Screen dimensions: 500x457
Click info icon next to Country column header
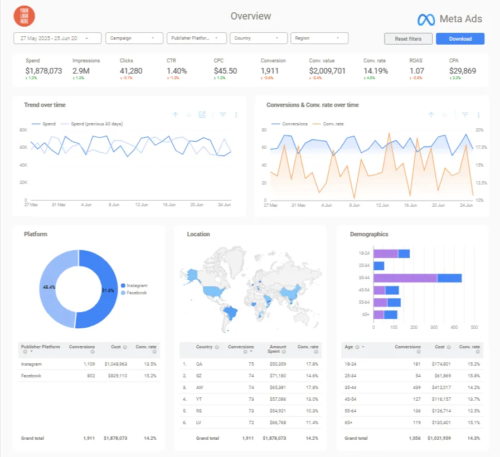217,347
